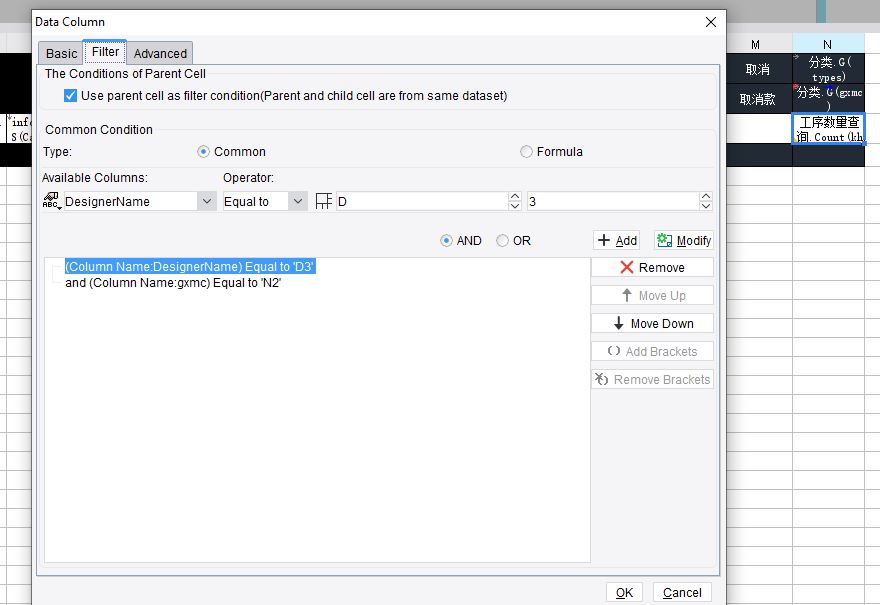The width and height of the screenshot is (880, 605).
Task: Click the column letter D field
Action: click(x=422, y=201)
